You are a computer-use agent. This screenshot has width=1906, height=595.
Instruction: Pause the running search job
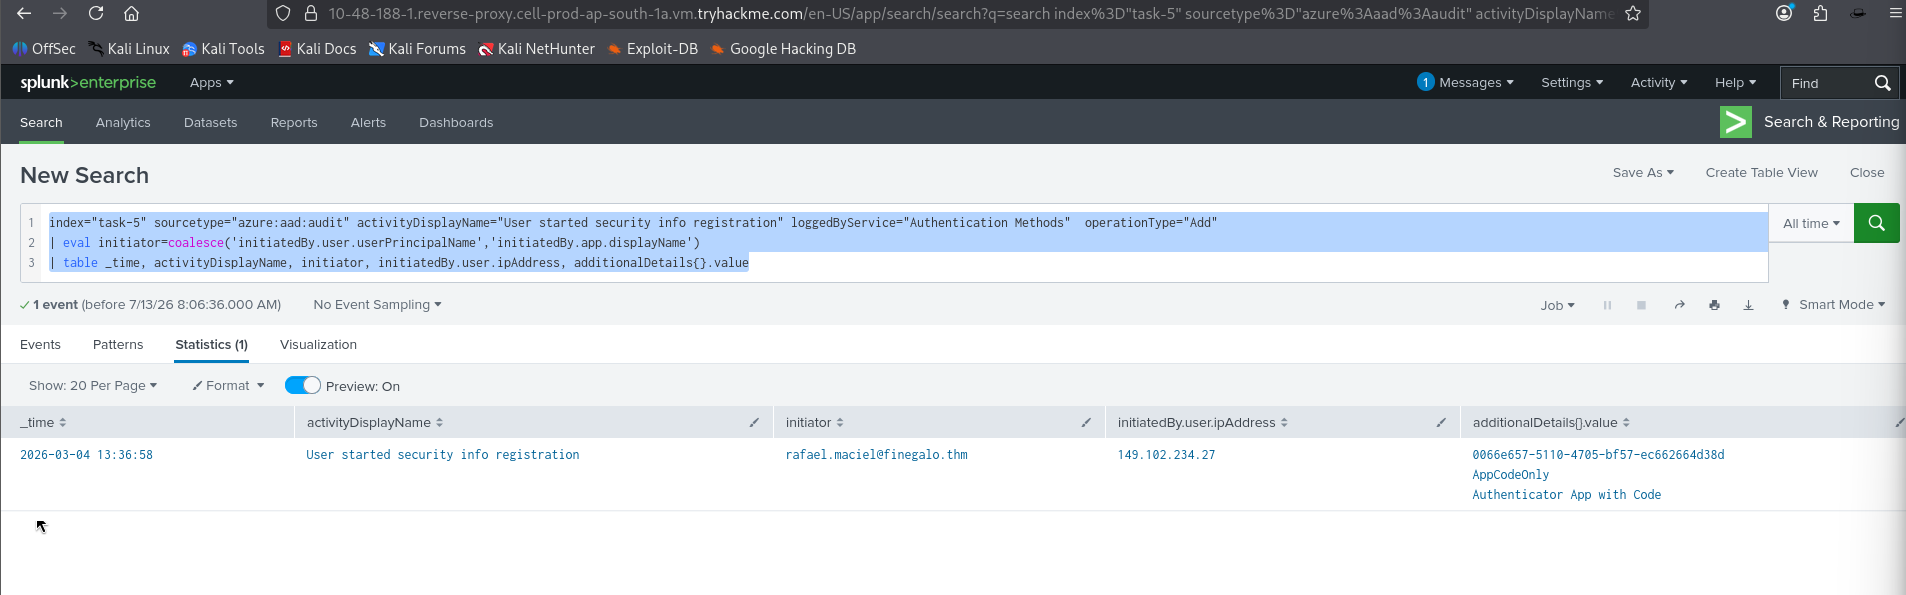click(1607, 305)
